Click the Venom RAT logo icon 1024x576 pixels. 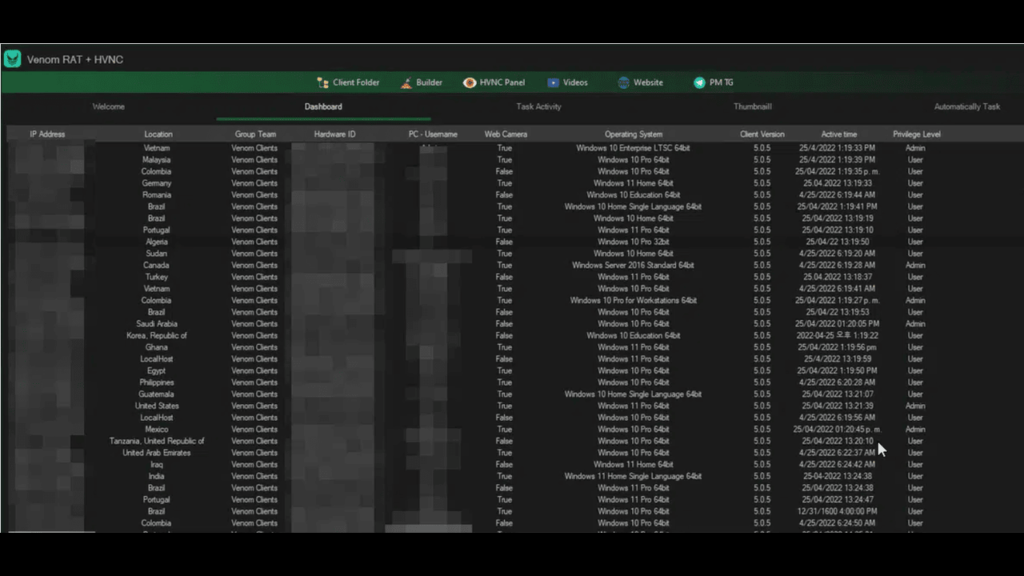12,59
